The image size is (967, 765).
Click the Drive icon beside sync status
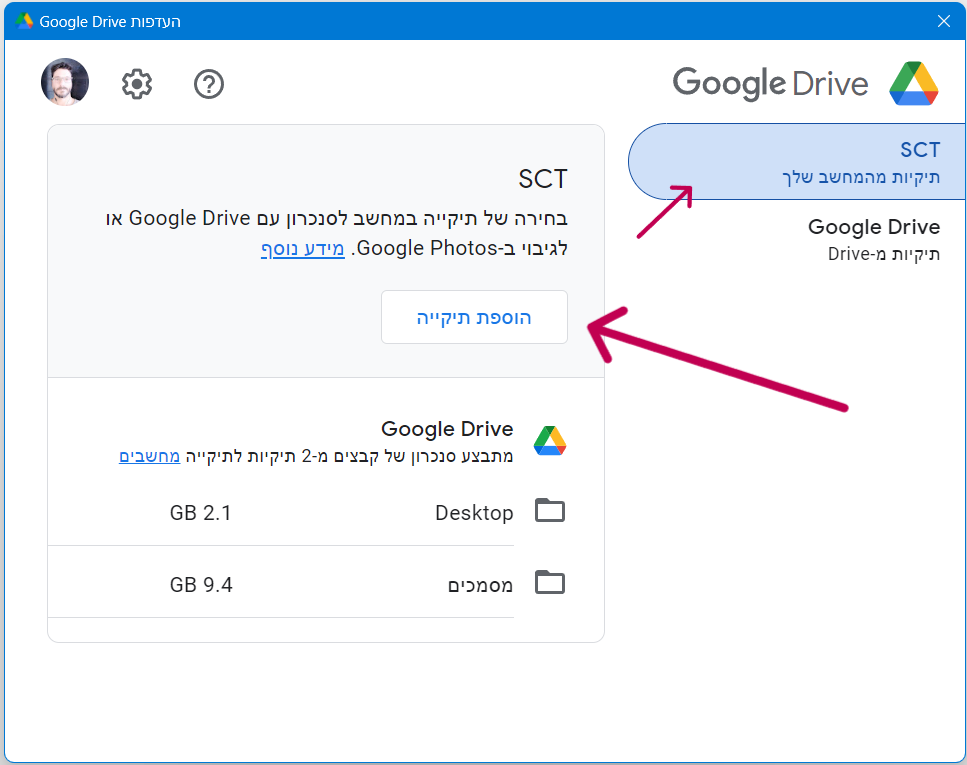(550, 440)
